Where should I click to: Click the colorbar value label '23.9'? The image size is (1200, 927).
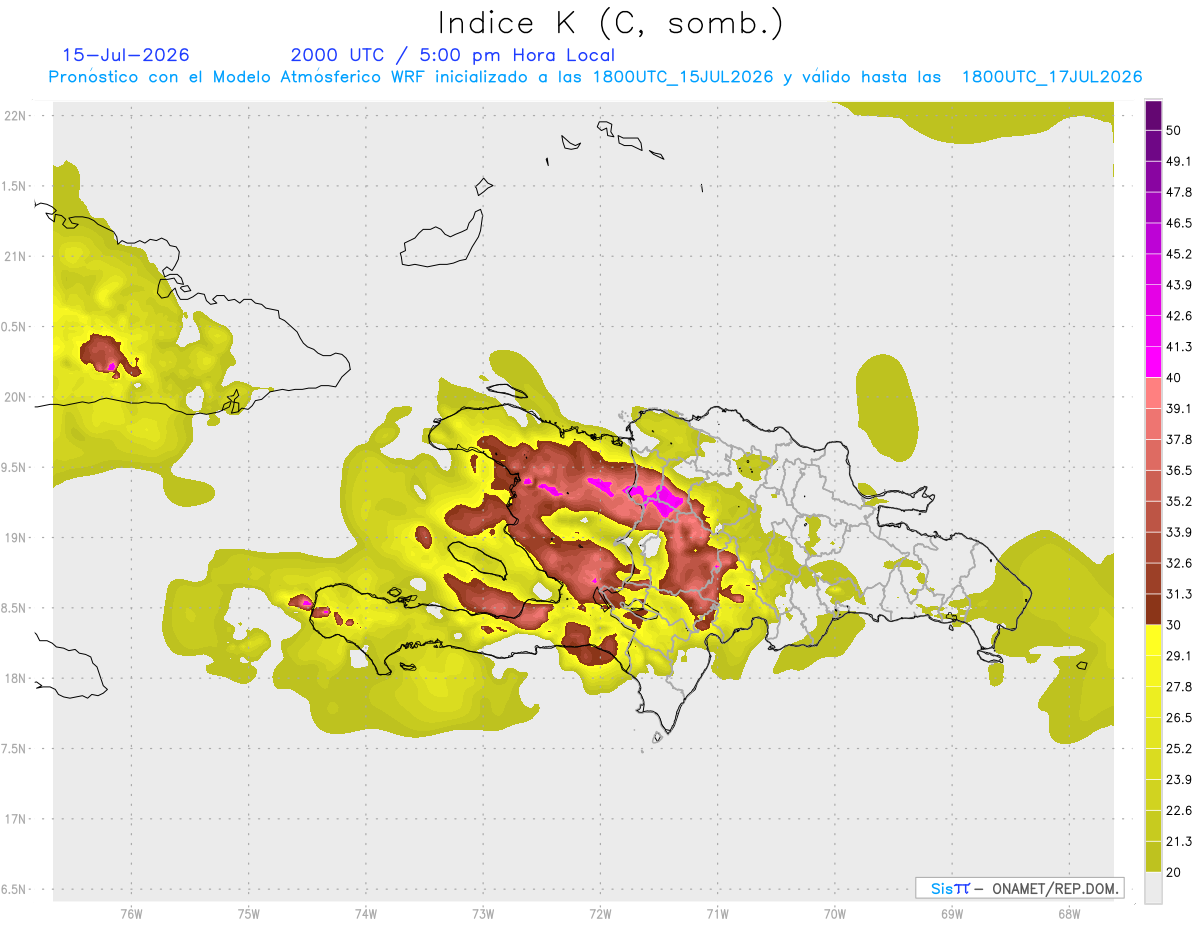coord(1178,780)
